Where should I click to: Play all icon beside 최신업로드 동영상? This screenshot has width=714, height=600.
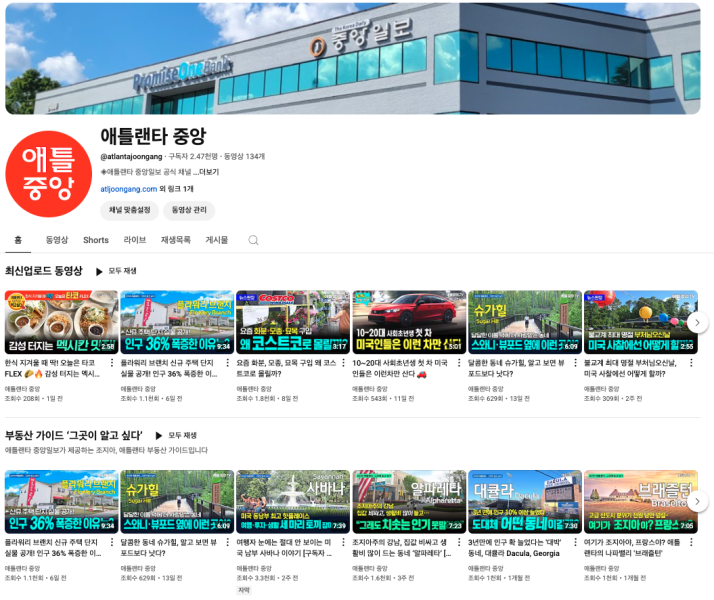pos(99,272)
